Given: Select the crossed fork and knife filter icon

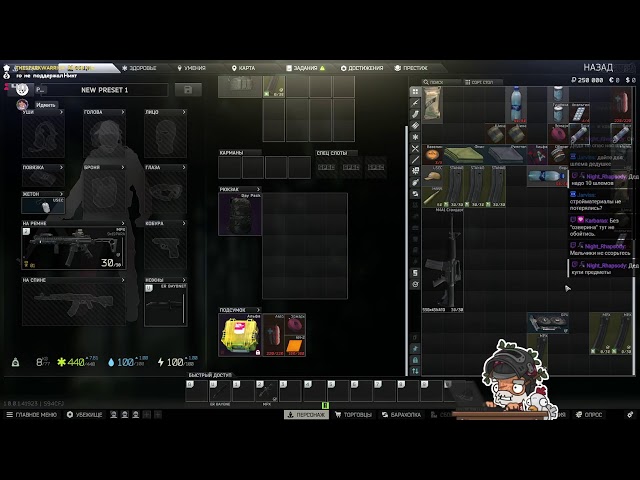Looking at the screenshot, I should pyautogui.click(x=415, y=149).
